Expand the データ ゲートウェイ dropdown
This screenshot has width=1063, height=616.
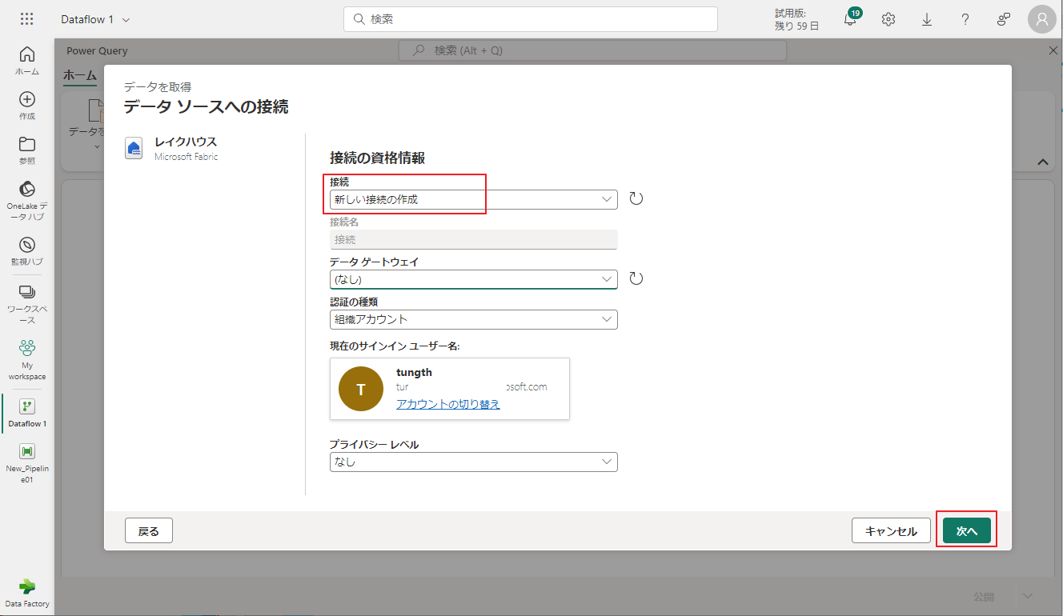click(473, 279)
